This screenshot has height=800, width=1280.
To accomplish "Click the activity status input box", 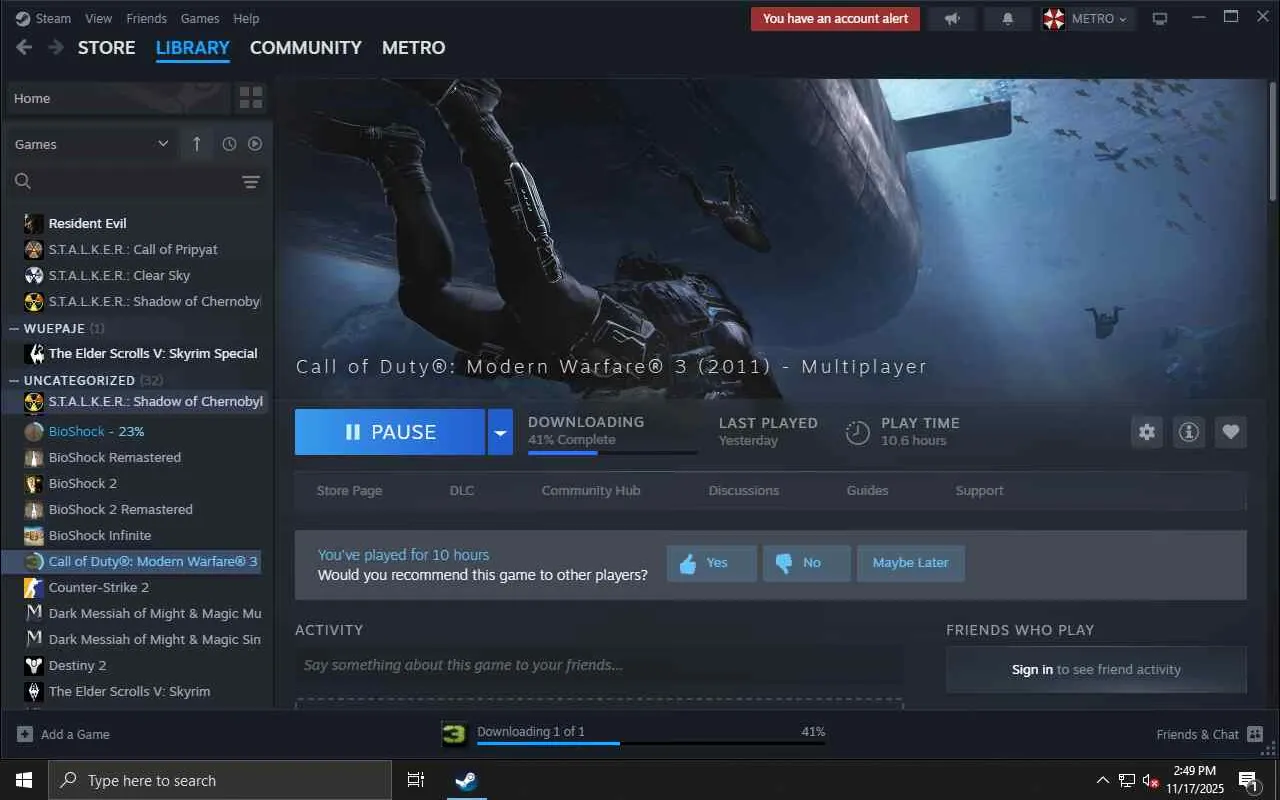I will pyautogui.click(x=599, y=665).
